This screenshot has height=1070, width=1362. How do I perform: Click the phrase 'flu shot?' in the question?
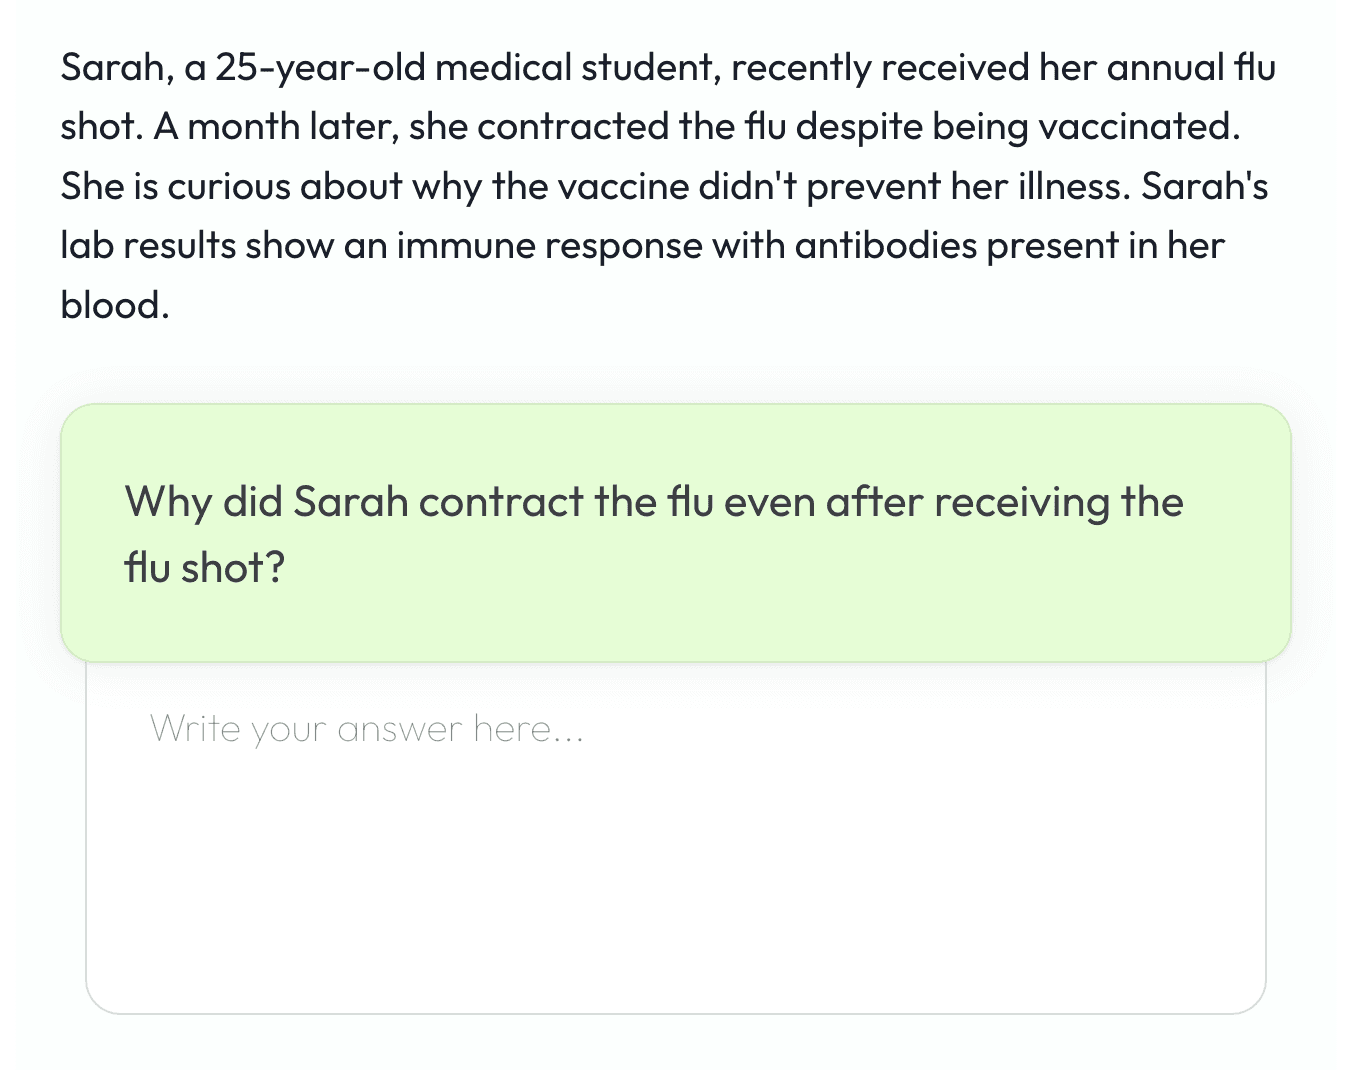click(204, 565)
